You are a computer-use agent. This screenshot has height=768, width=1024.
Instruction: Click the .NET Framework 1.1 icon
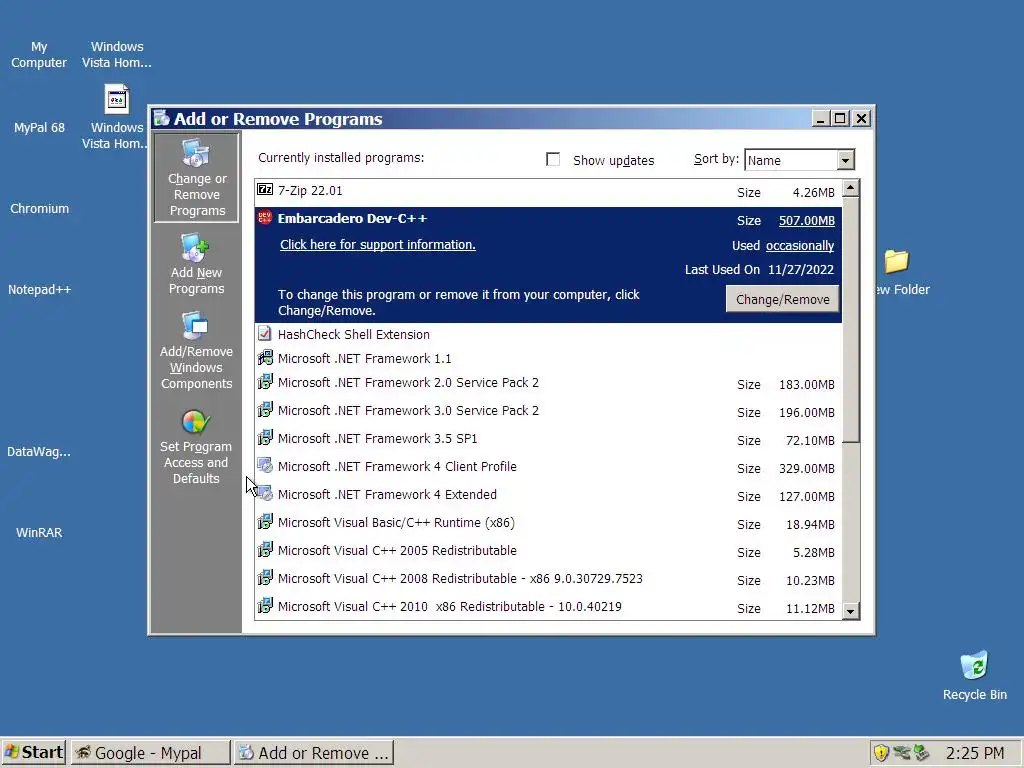(x=264, y=358)
